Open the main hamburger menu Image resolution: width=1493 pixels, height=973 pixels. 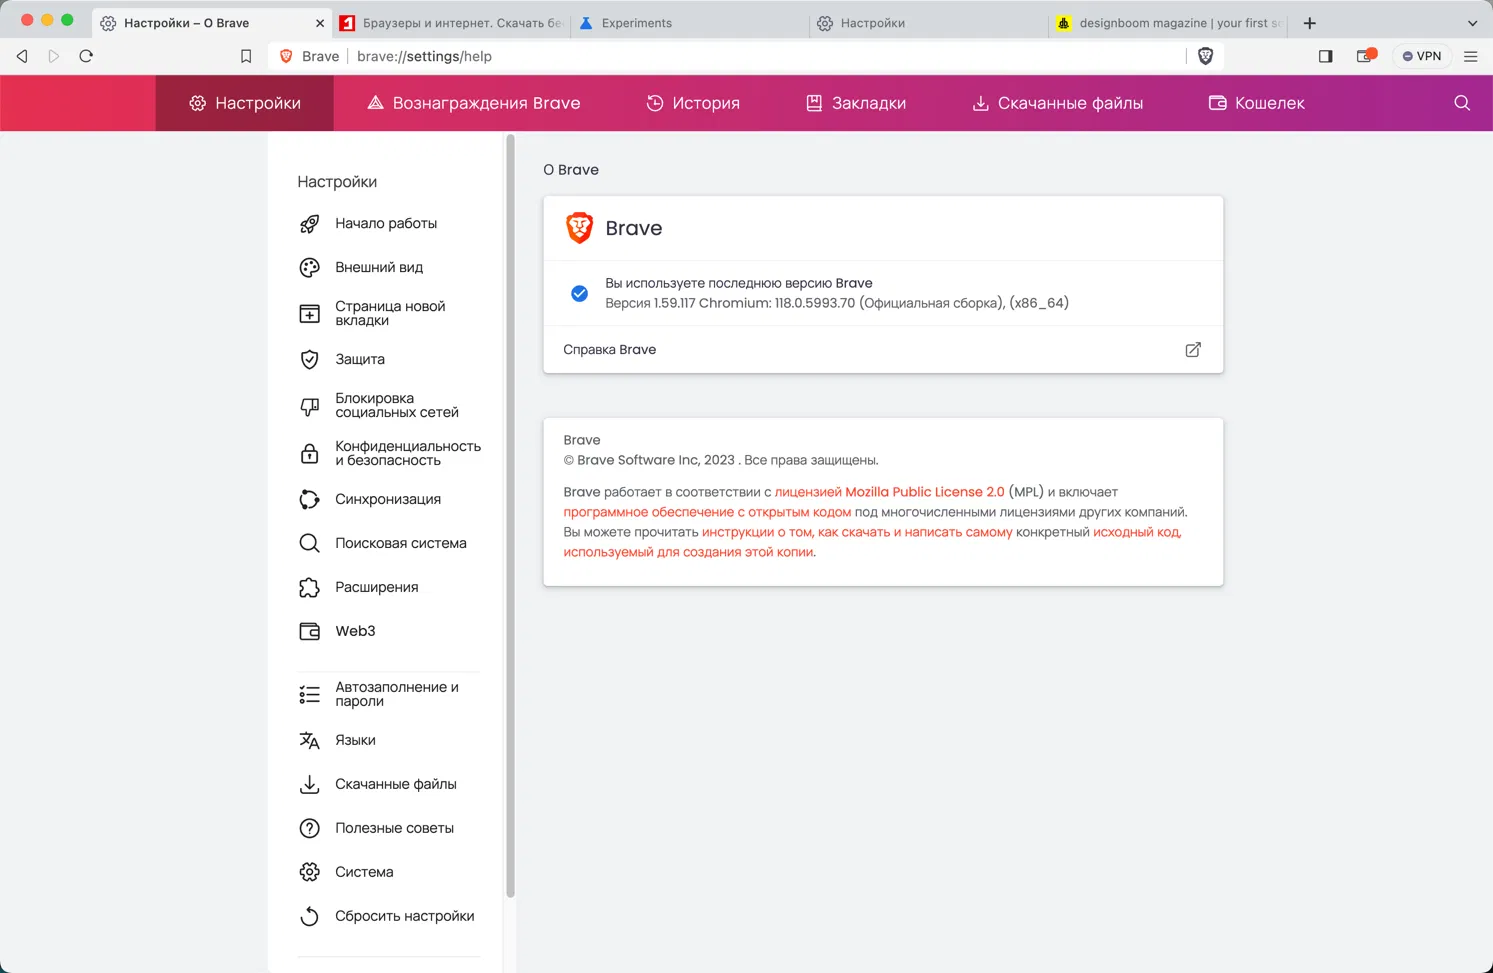(x=1470, y=56)
